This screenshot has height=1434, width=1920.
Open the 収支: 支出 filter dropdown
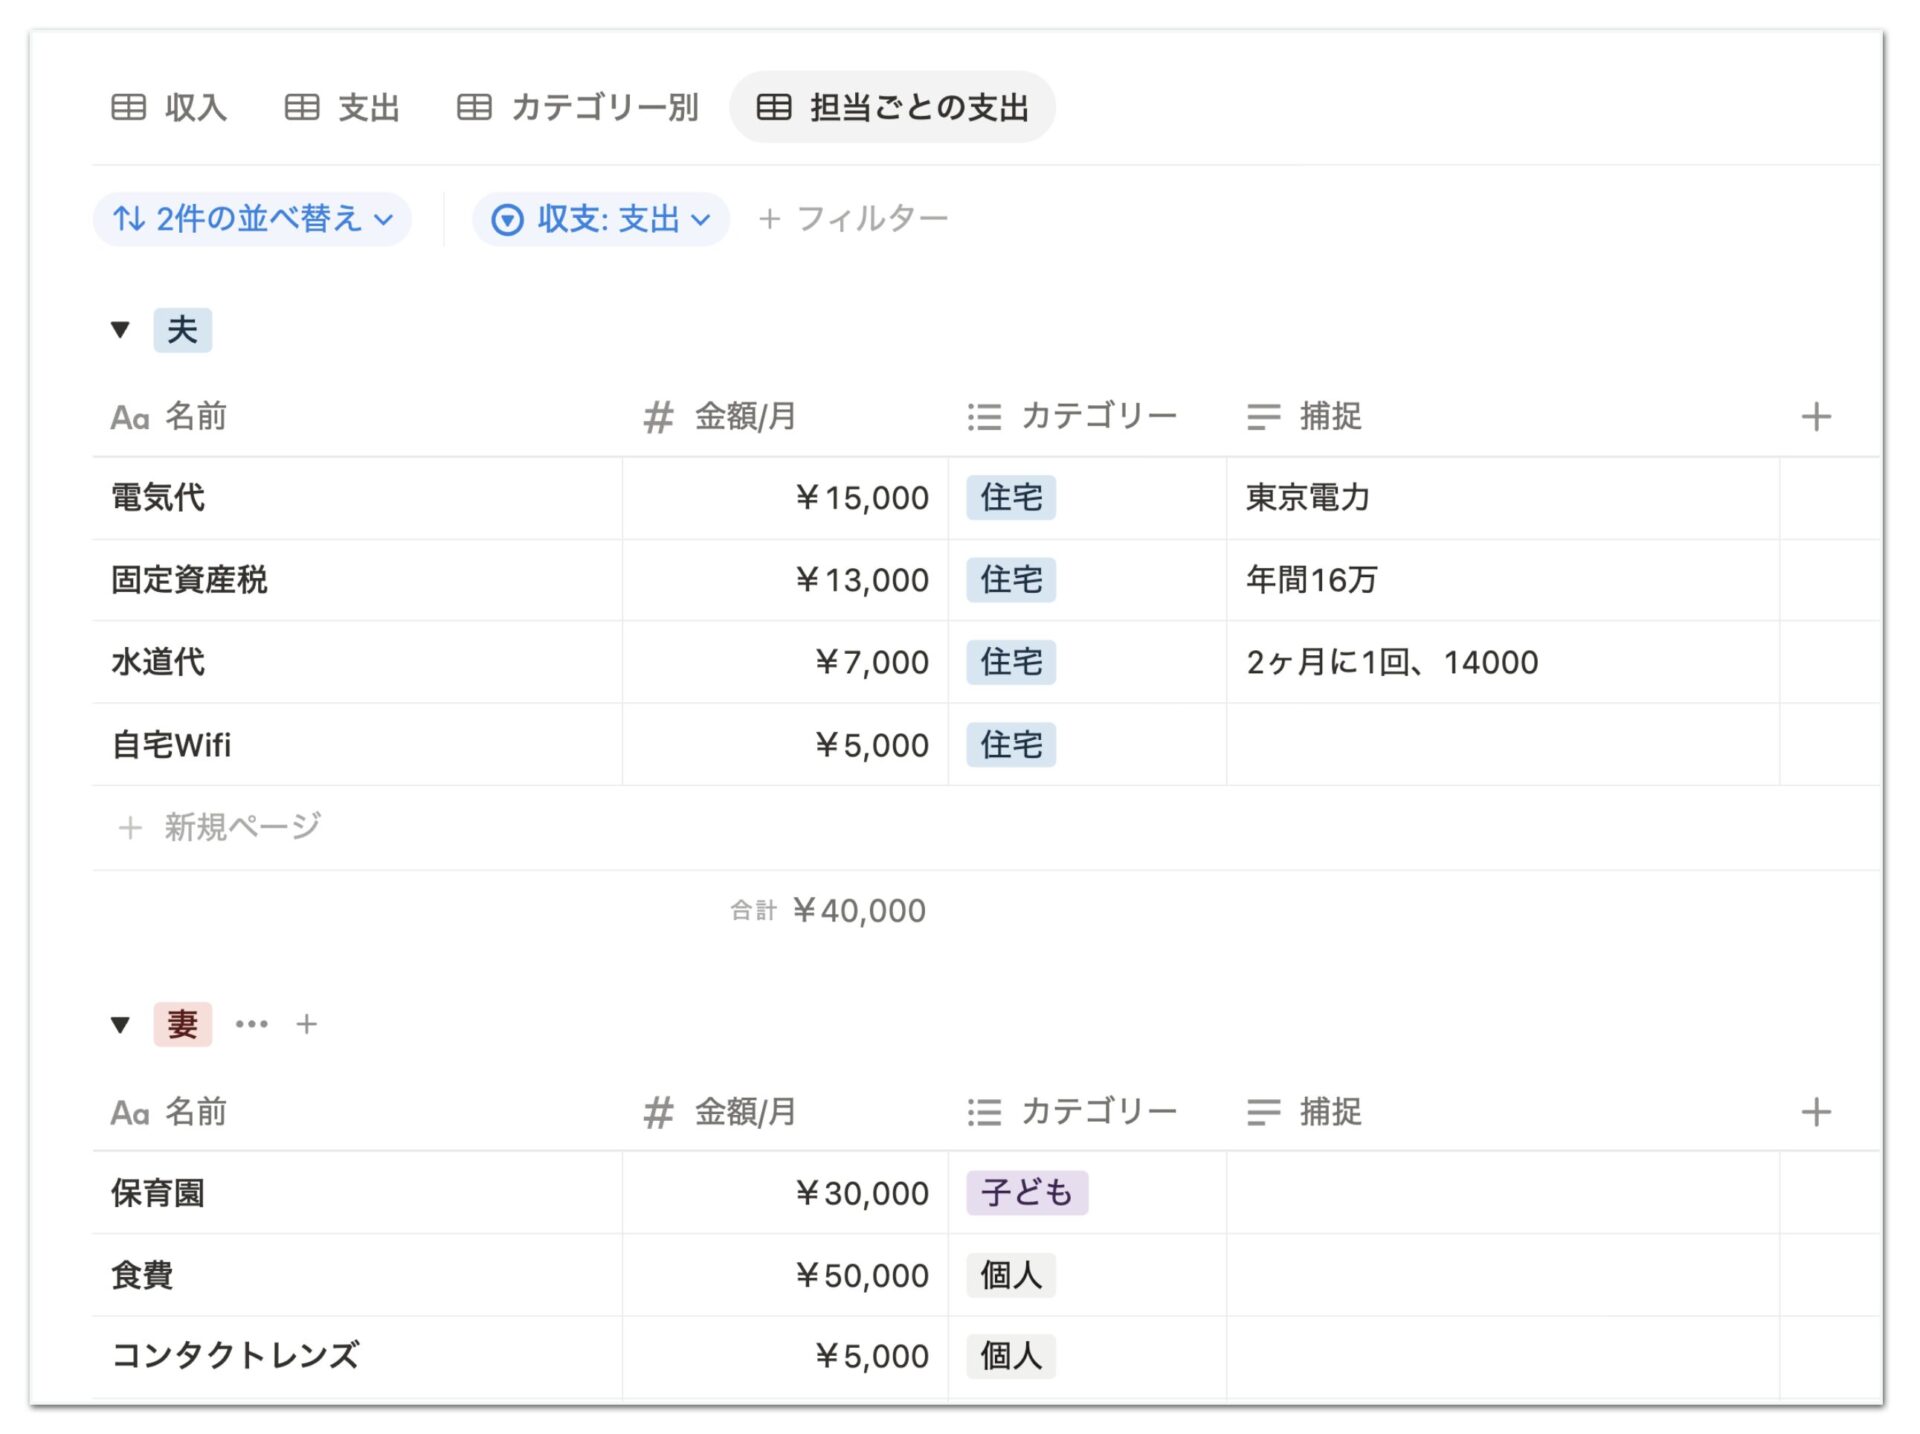point(601,219)
